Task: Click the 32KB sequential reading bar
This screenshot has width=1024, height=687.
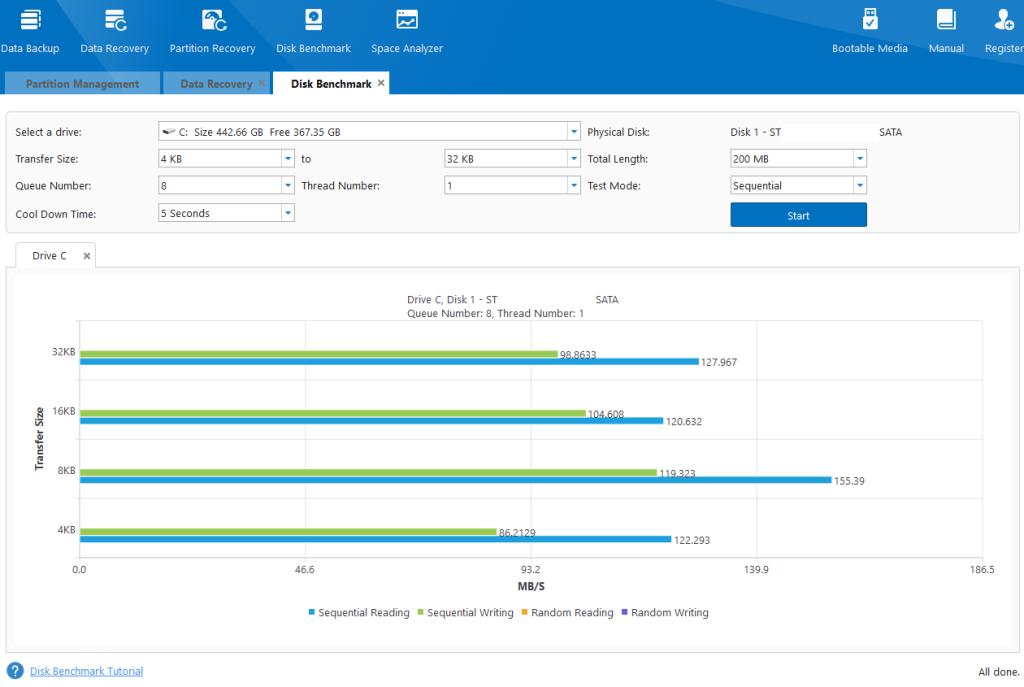Action: pos(389,361)
